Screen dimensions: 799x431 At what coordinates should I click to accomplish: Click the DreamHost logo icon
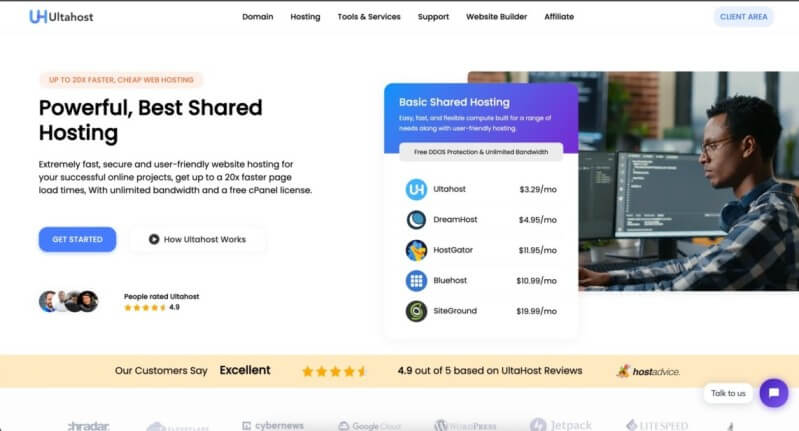416,219
